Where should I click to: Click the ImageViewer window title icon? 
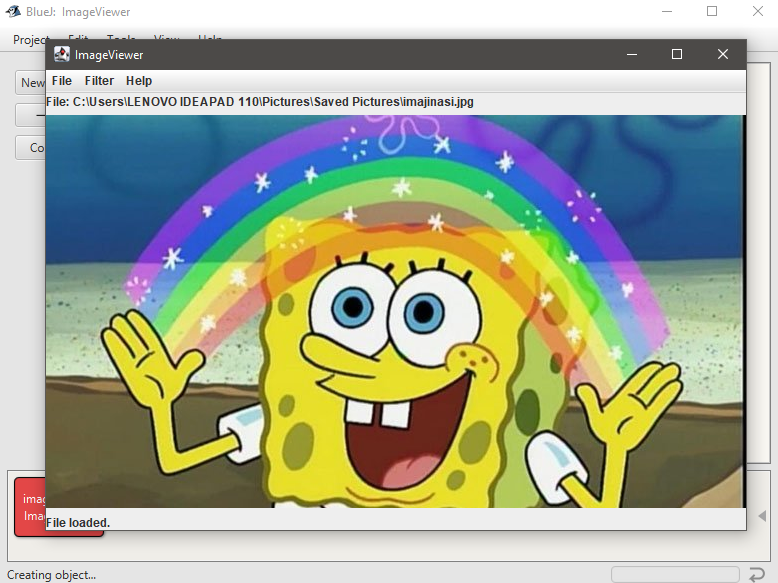click(62, 54)
